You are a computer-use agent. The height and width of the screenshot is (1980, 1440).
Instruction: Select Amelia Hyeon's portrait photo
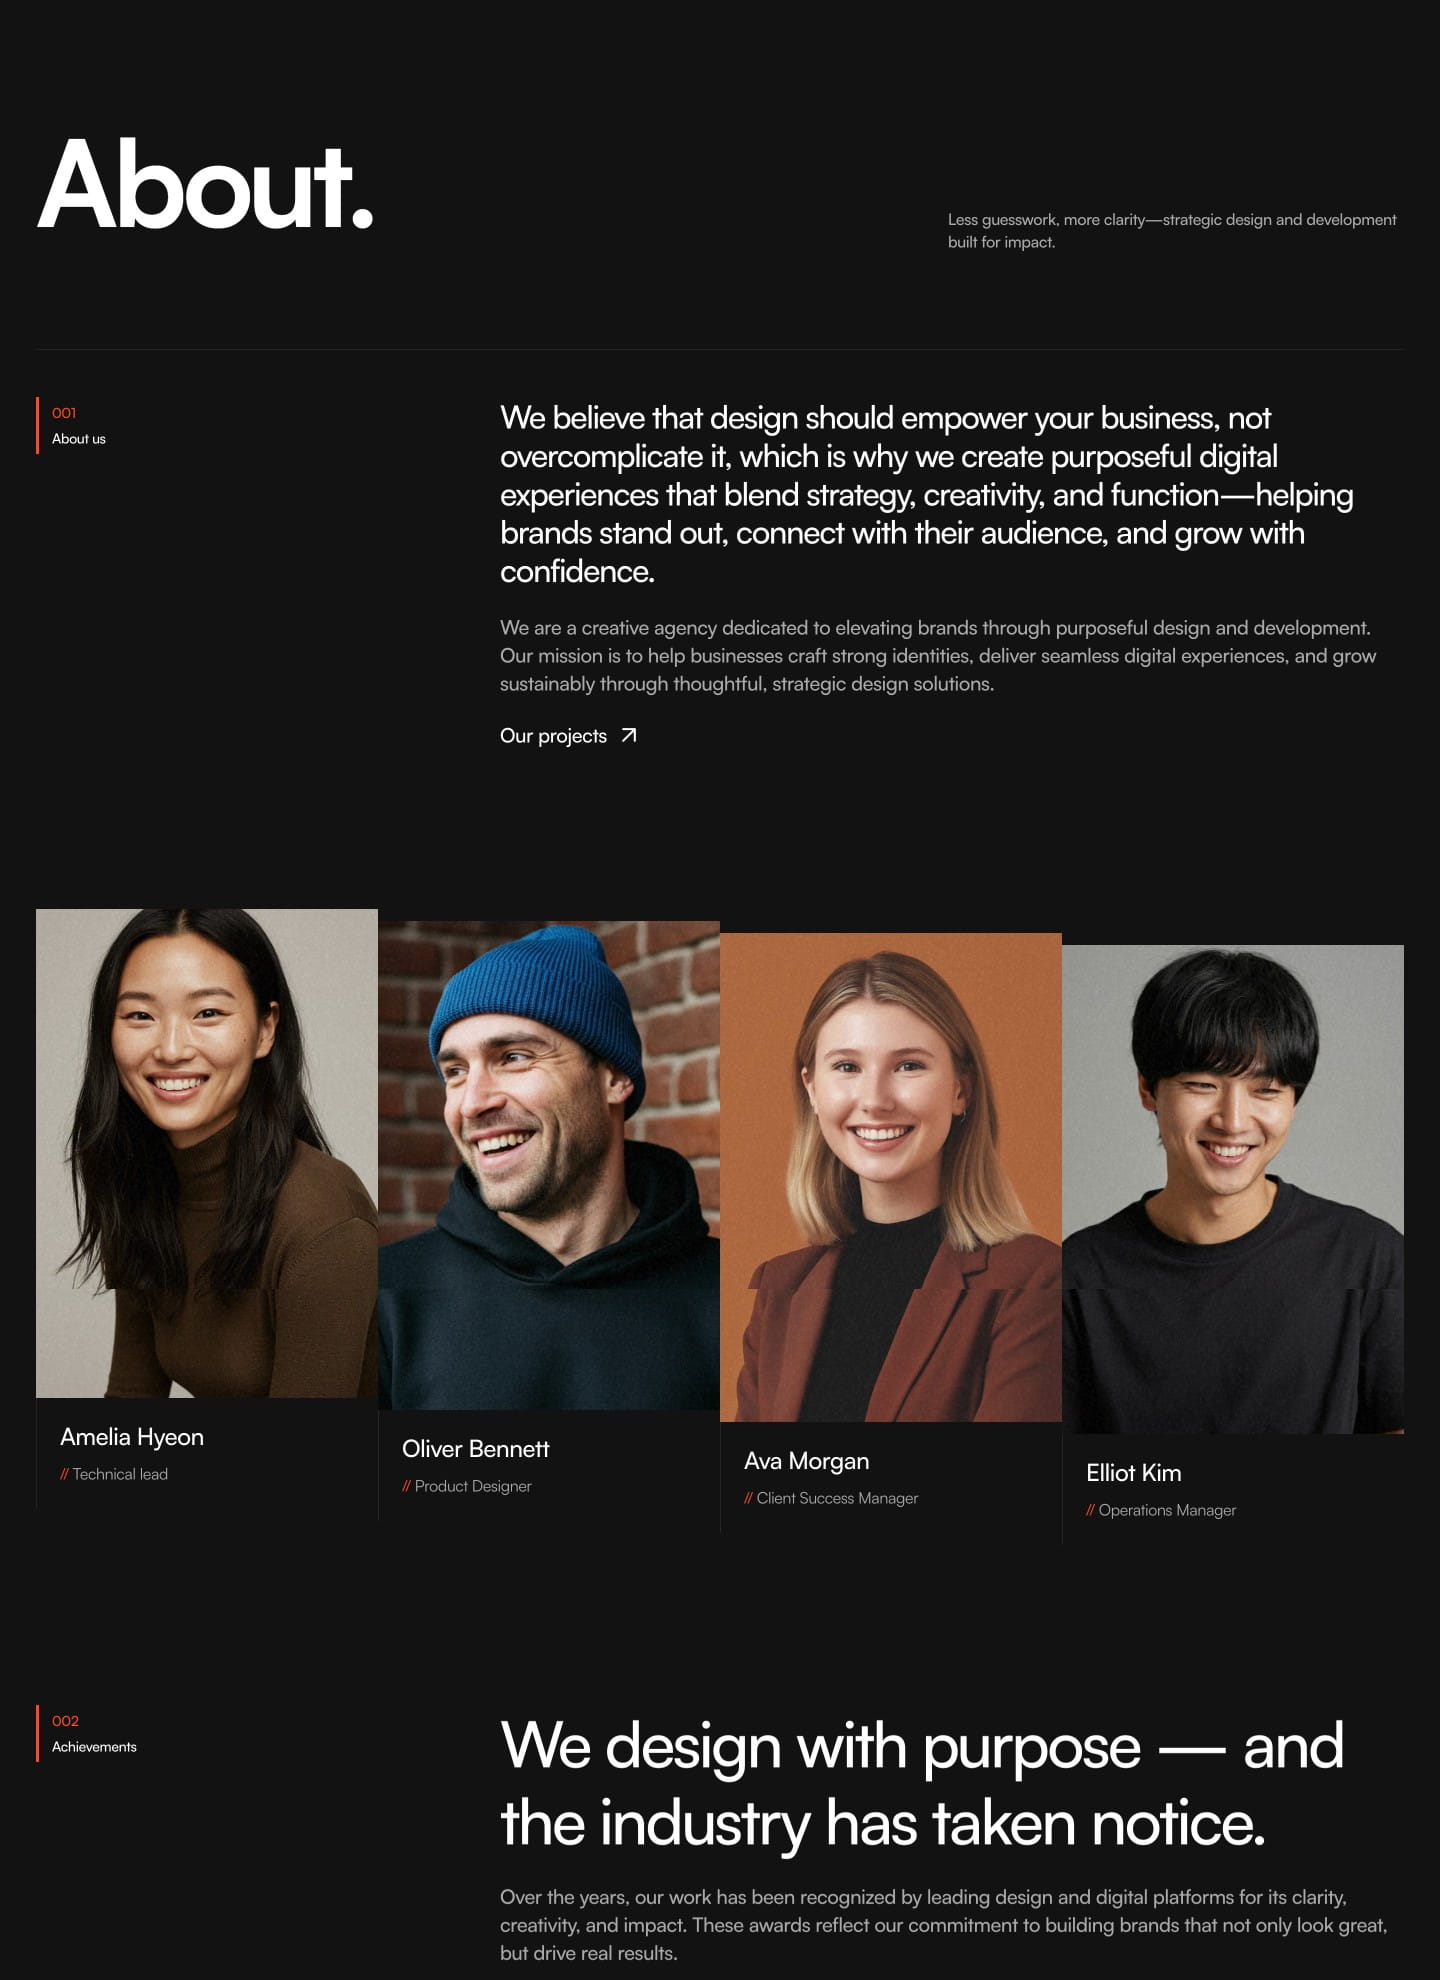(x=207, y=1153)
